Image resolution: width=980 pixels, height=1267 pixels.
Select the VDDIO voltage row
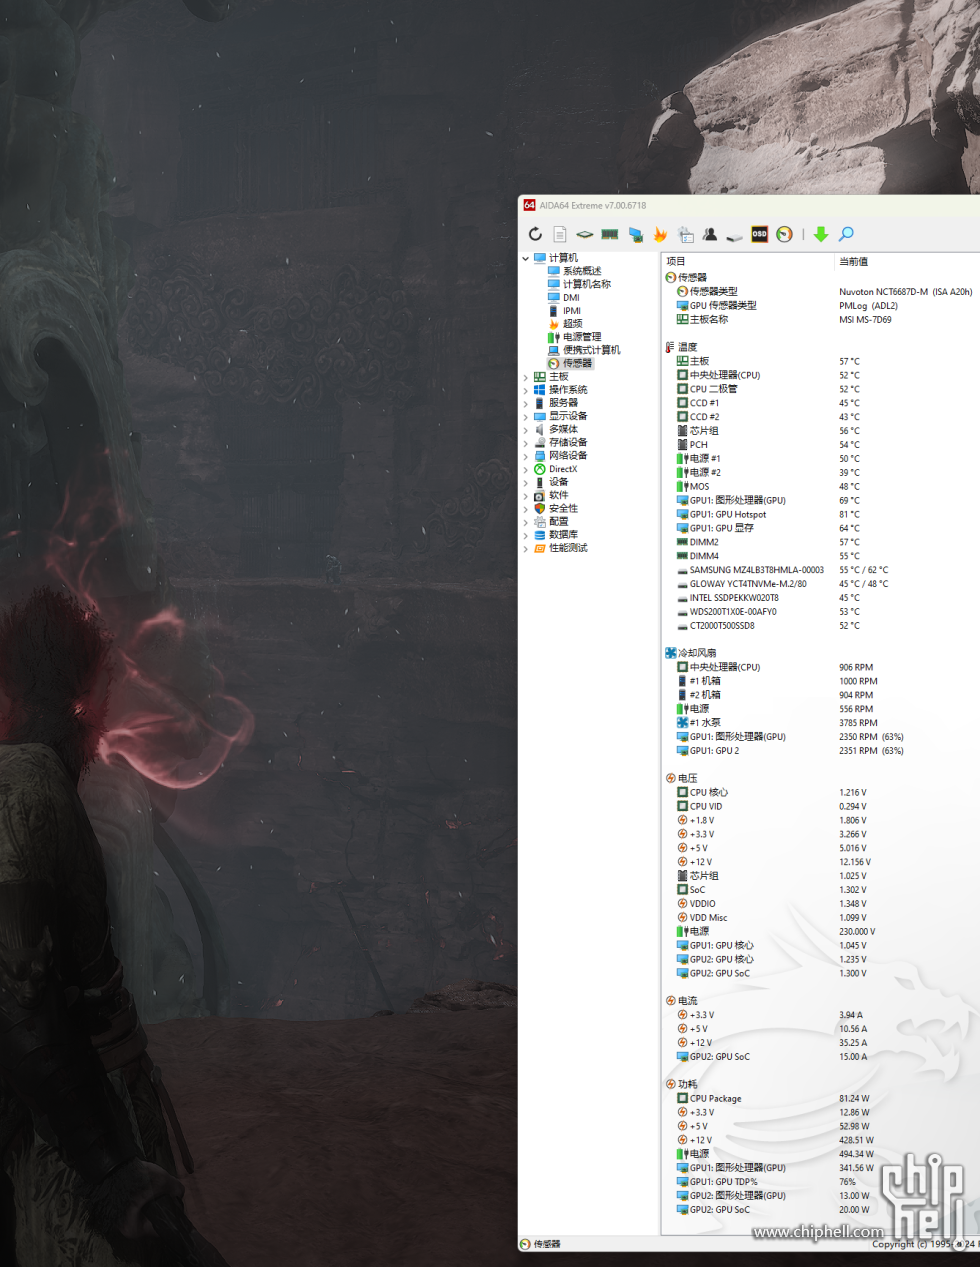pyautogui.click(x=820, y=903)
